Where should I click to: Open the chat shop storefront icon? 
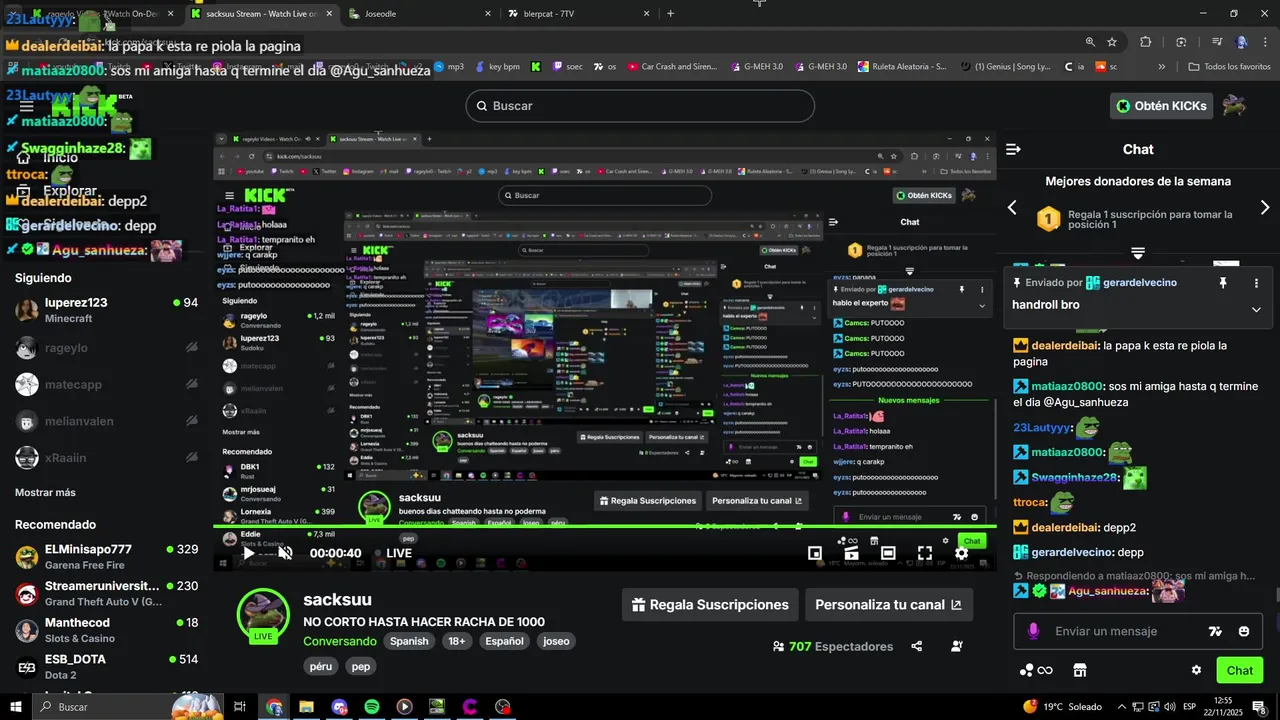click(1079, 670)
